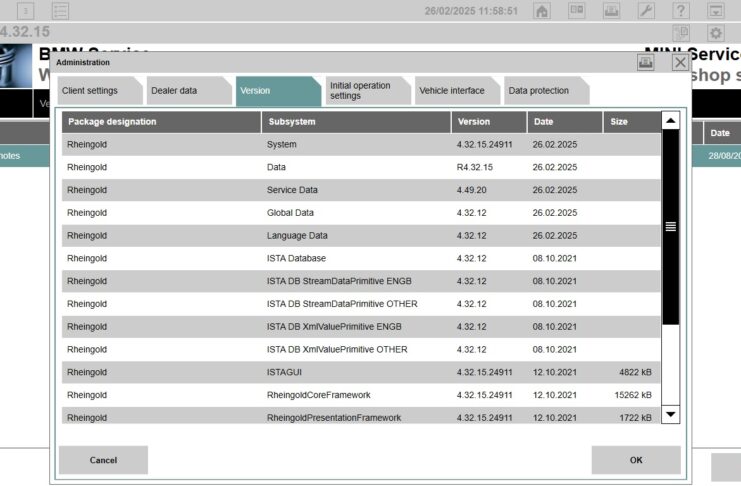Click the 15262 kB size cell
Image resolution: width=741 pixels, height=486 pixels.
click(633, 395)
